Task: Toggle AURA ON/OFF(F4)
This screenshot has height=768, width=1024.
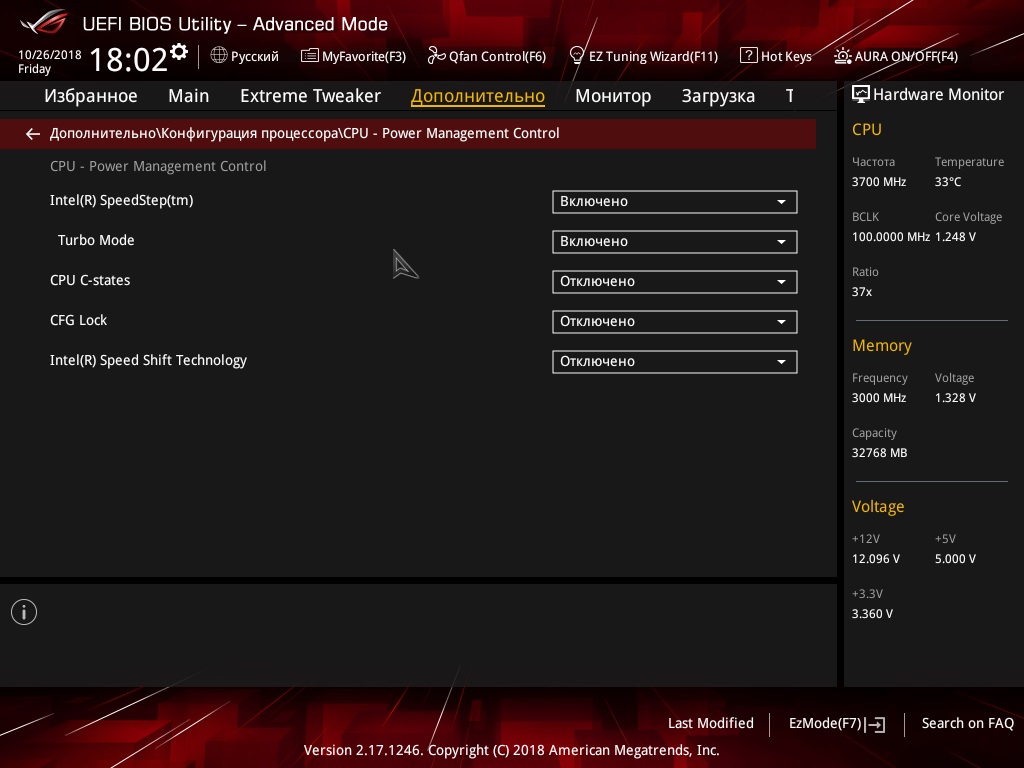Action: [896, 56]
